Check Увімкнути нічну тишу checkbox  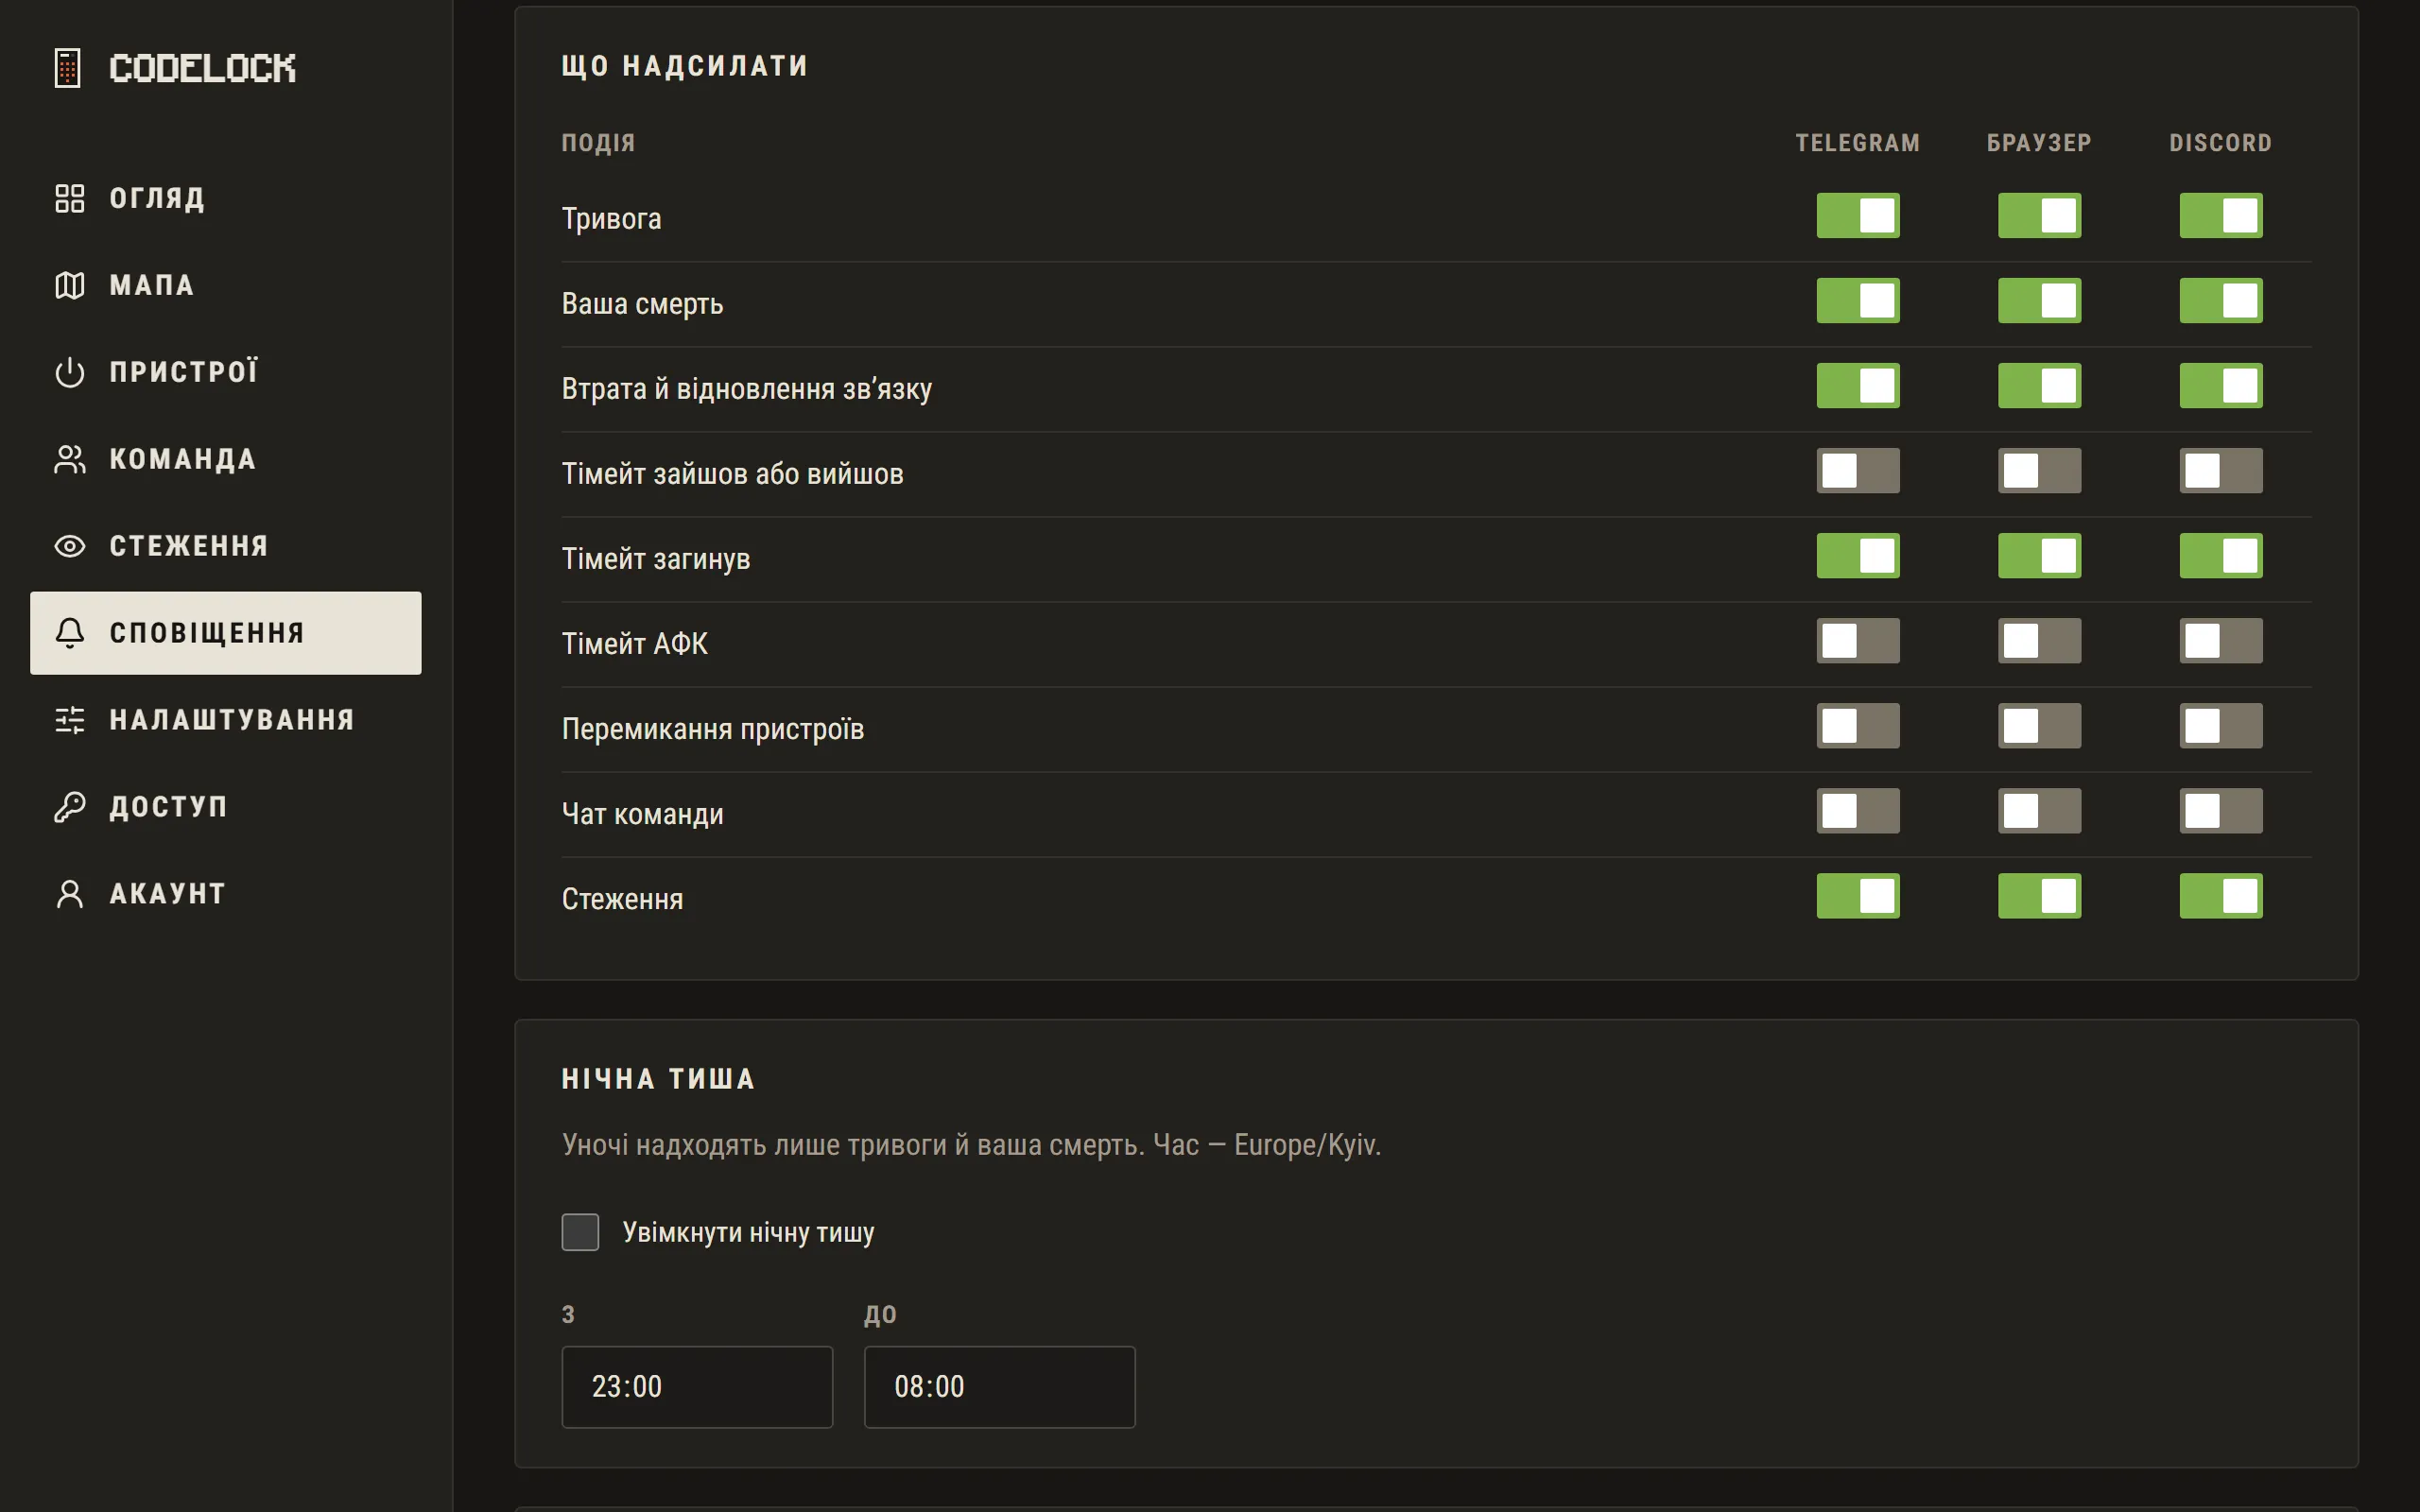[580, 1232]
